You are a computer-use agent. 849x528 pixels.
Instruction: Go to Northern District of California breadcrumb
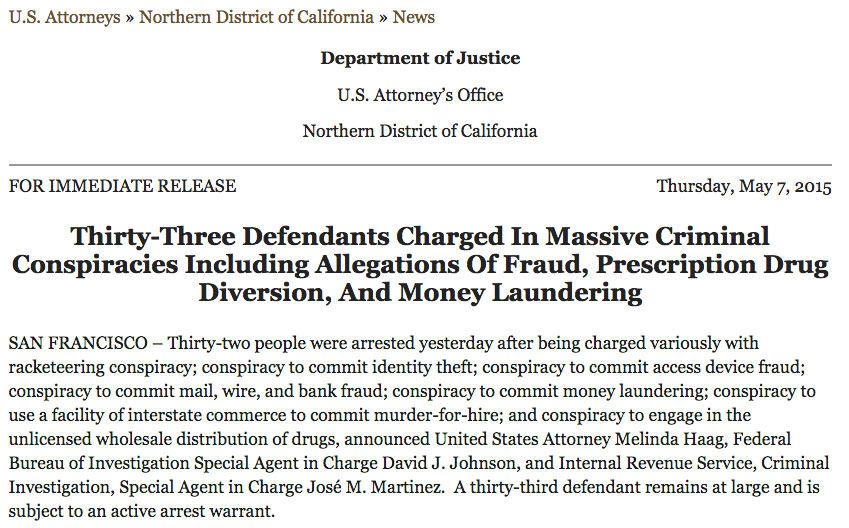point(257,17)
